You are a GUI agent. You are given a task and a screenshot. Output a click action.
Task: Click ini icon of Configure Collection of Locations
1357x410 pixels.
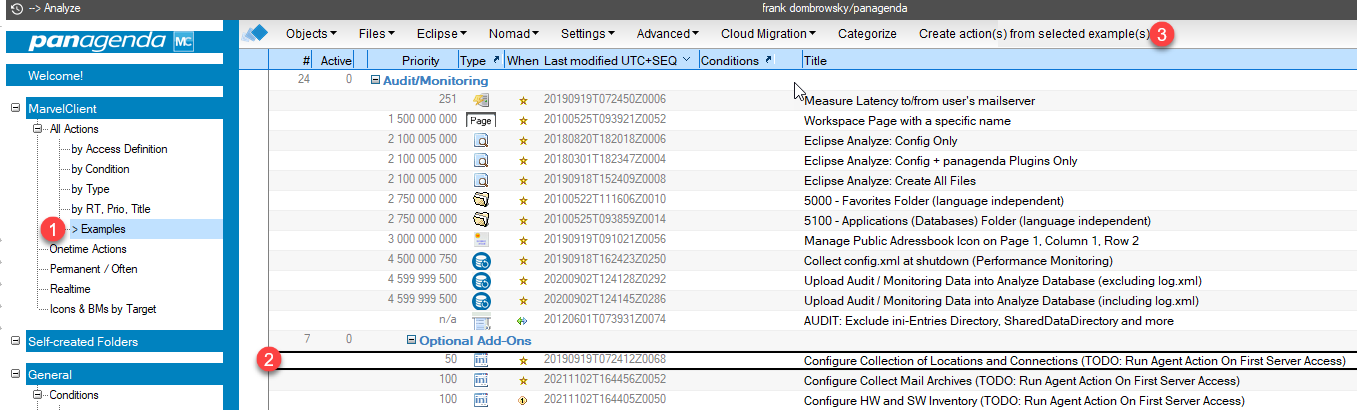[x=481, y=360]
